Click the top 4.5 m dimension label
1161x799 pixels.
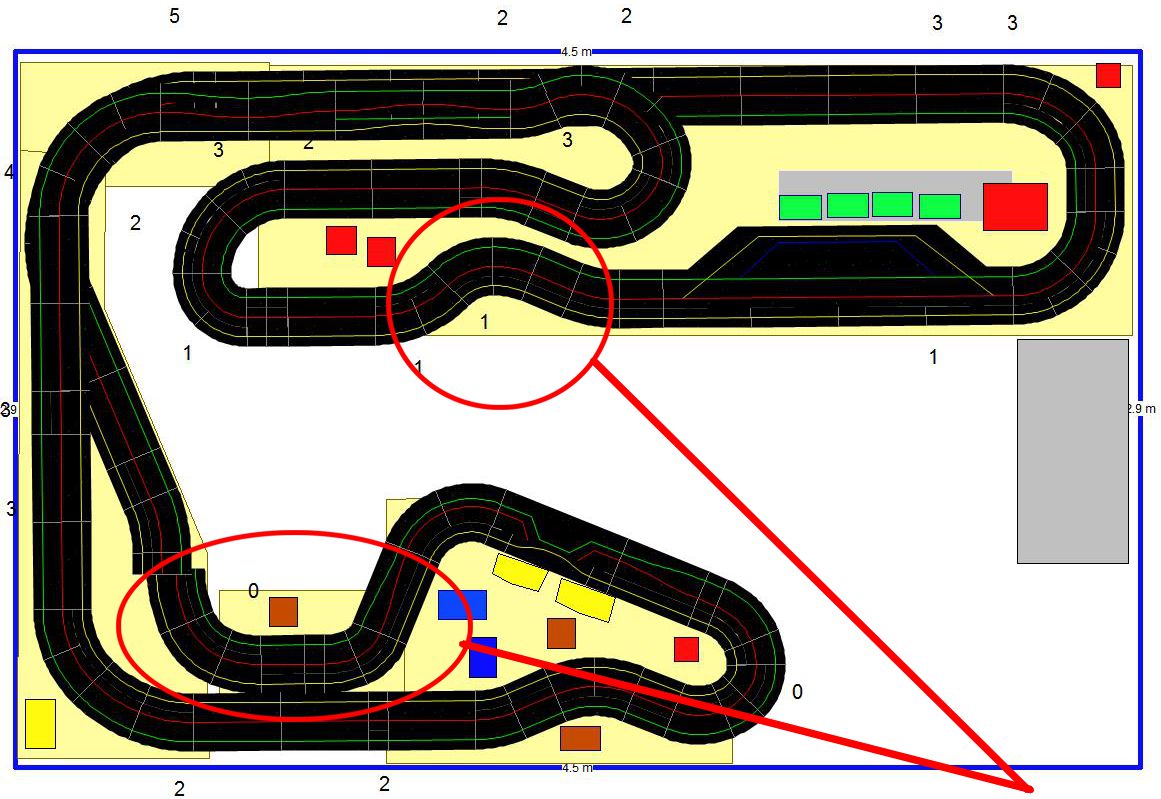click(577, 51)
